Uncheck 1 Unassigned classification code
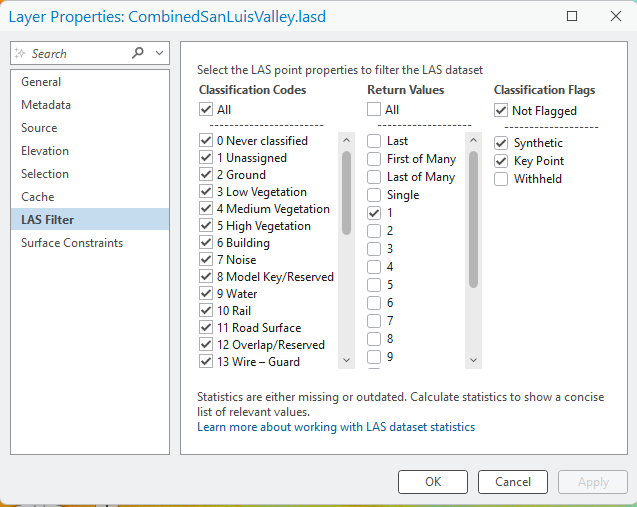This screenshot has width=637, height=507. click(x=206, y=158)
